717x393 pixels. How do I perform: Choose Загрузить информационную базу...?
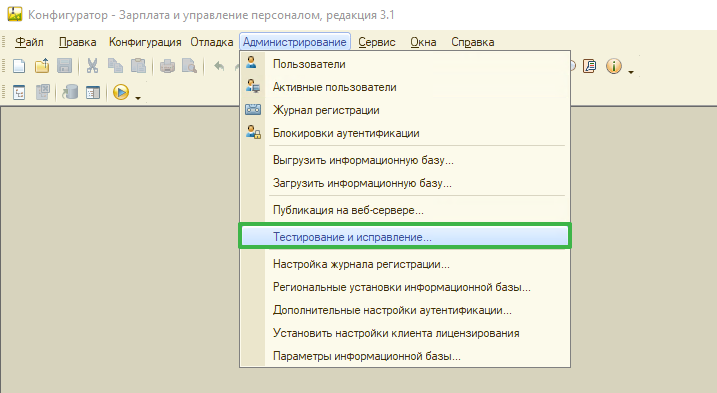[x=405, y=183]
